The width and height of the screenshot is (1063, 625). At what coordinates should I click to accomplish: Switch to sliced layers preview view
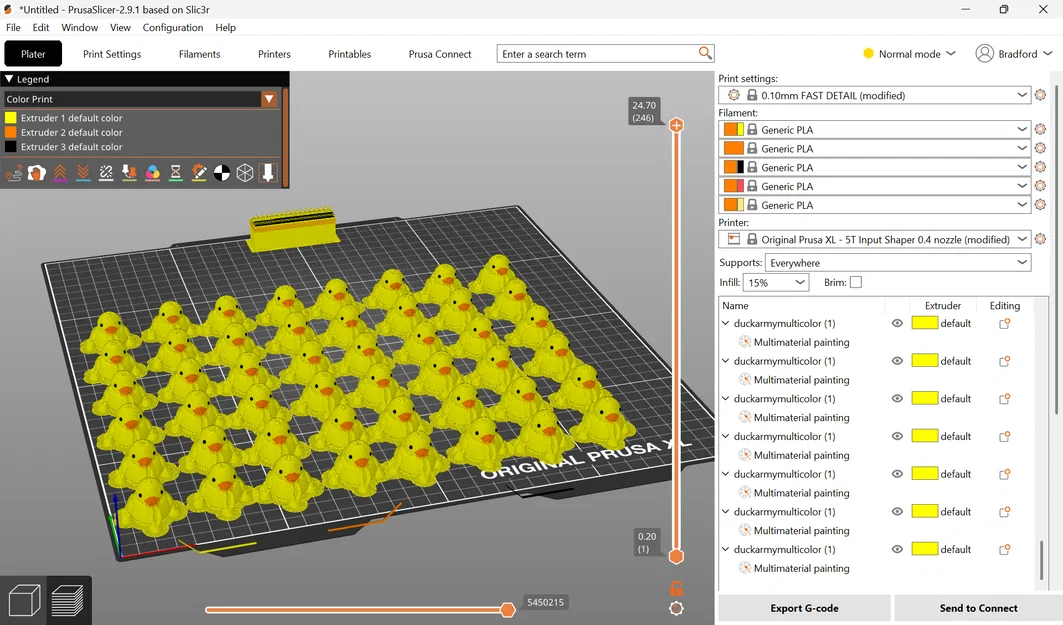(67, 601)
